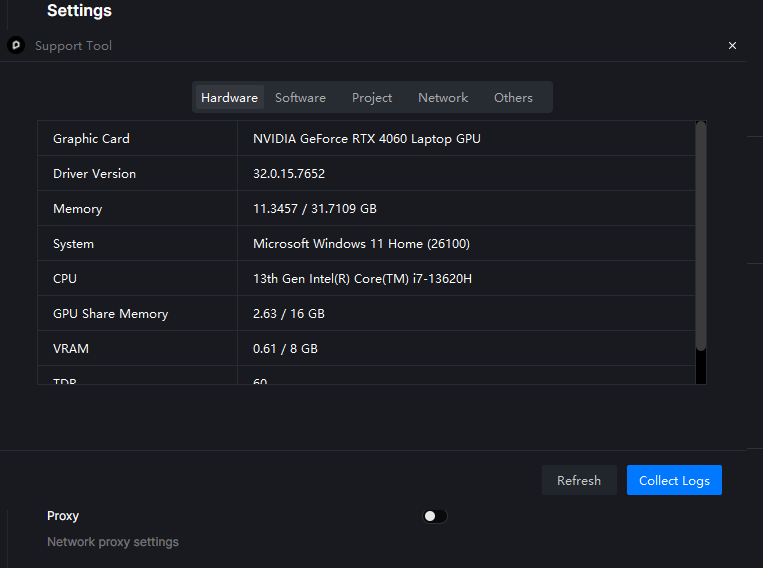Click the Proxy setting label
Screen dimensions: 763x568
click(x=63, y=516)
